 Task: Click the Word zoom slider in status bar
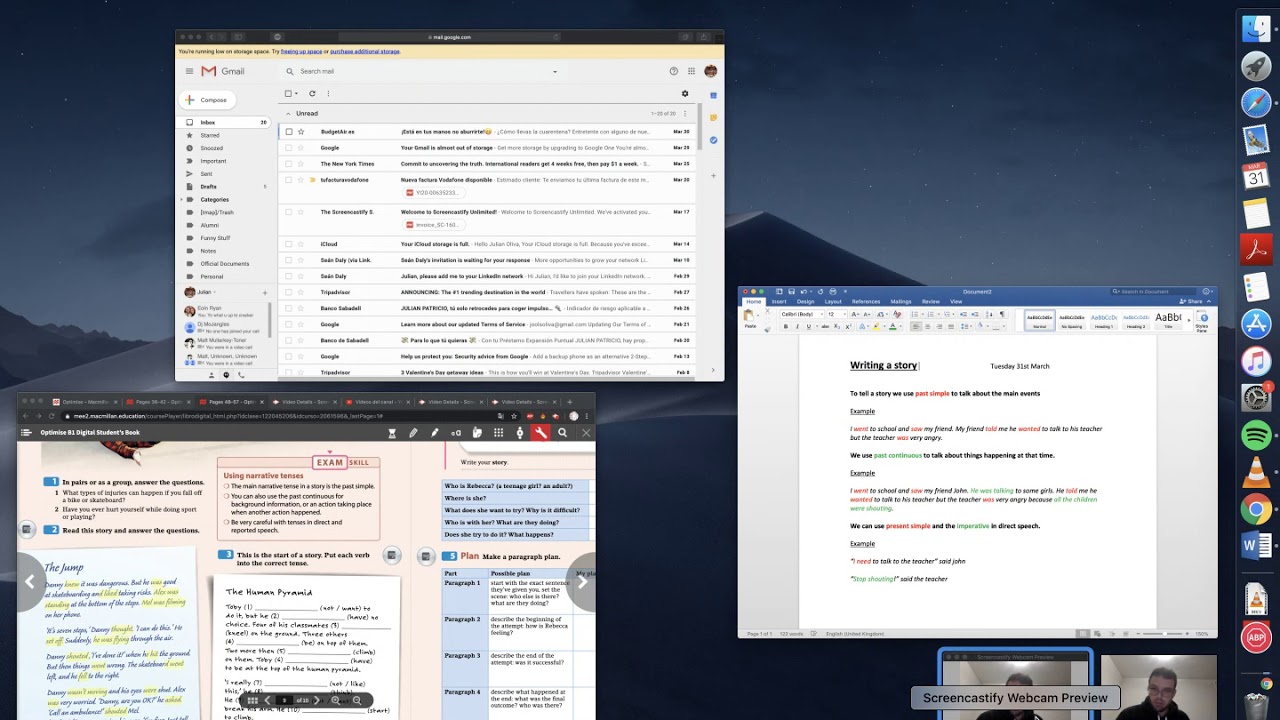click(1162, 634)
